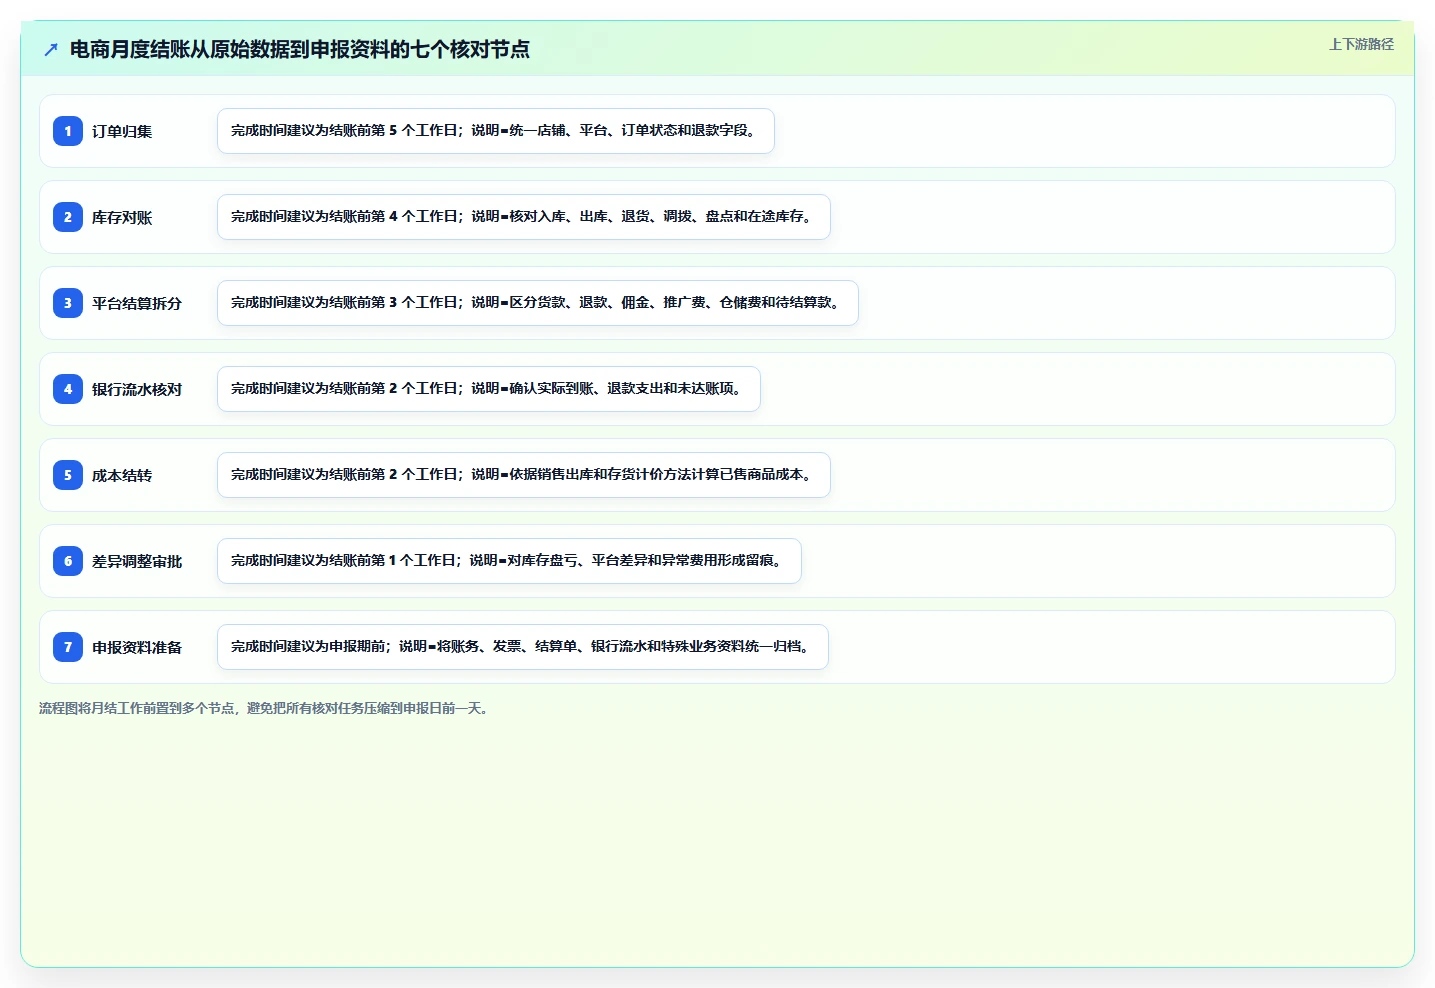
Task: Select step number badge 5
Action: 68,475
